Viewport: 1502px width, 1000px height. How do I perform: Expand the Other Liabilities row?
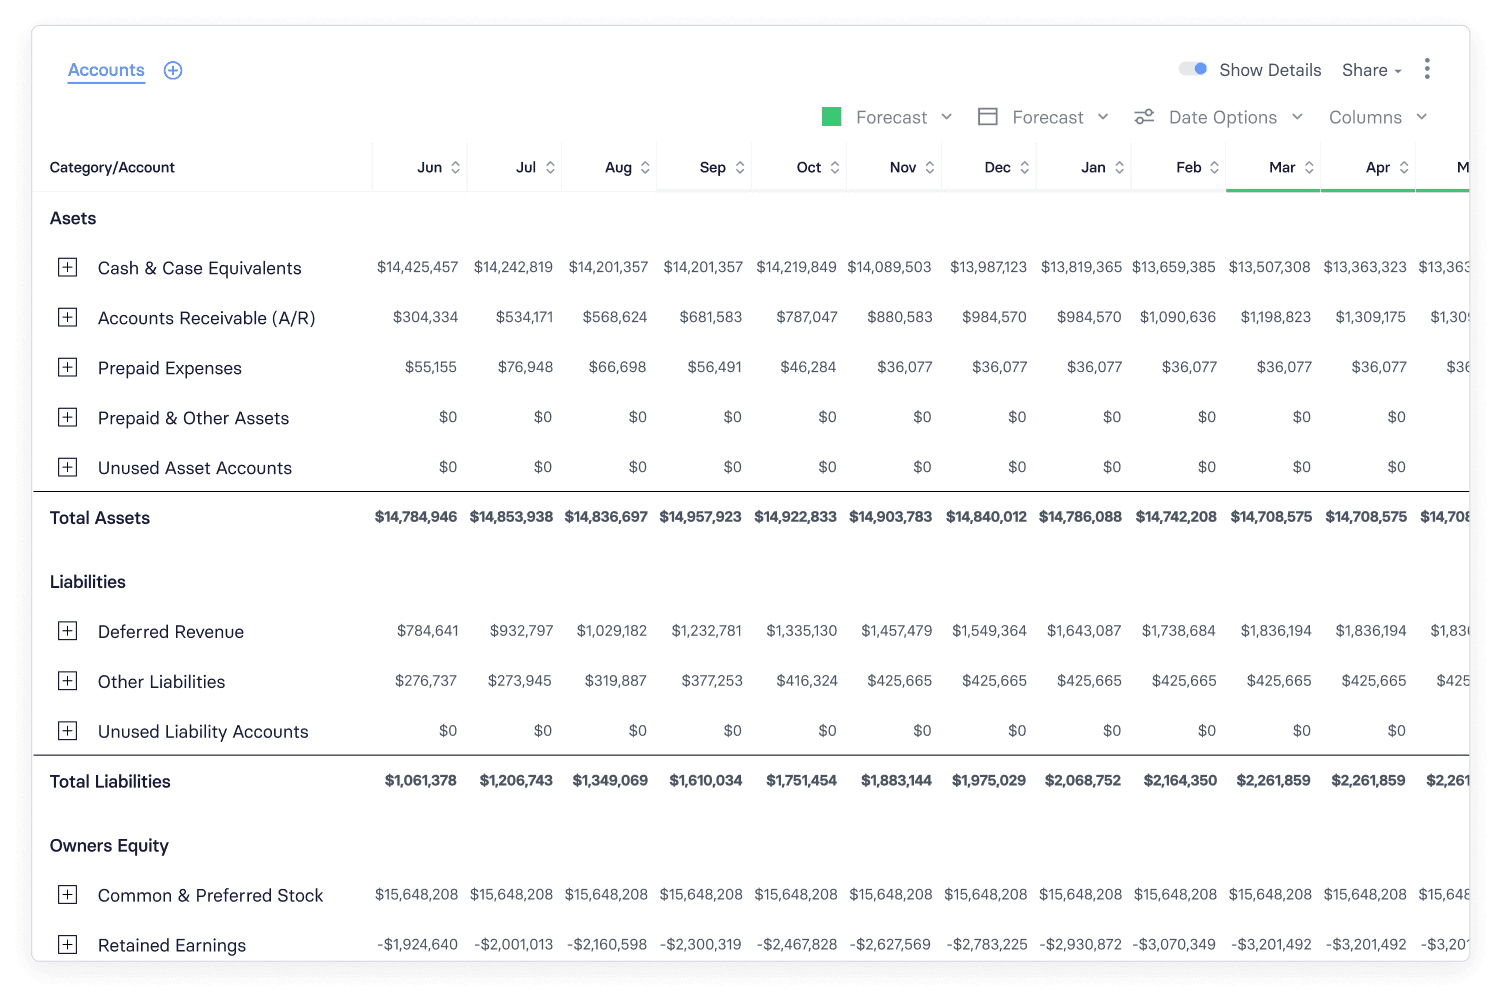pos(67,681)
